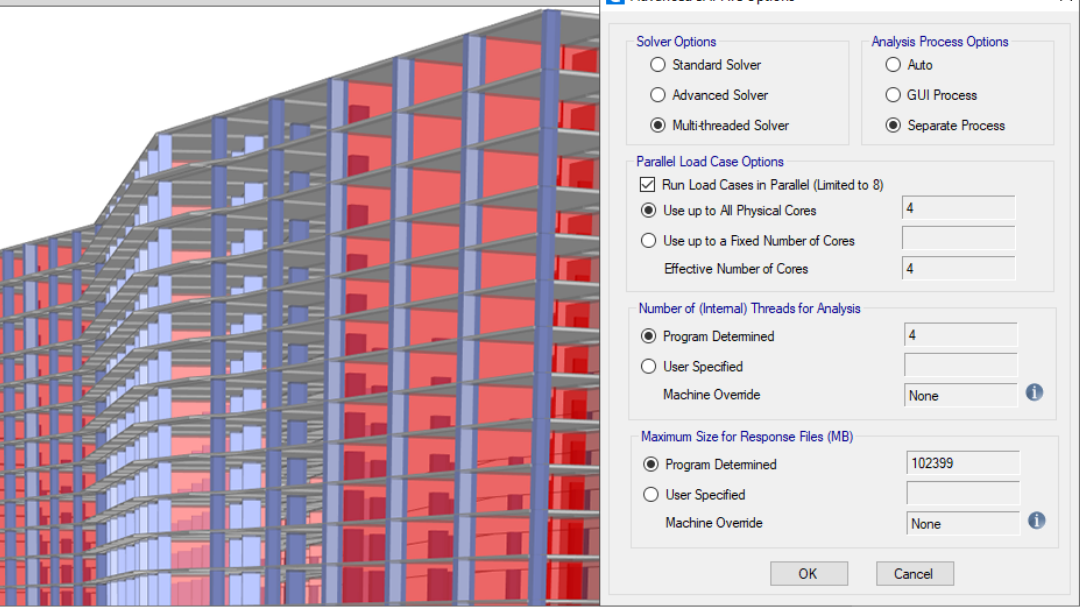This screenshot has width=1080, height=607.
Task: Select User Specified for analysis threads
Action: (x=649, y=367)
